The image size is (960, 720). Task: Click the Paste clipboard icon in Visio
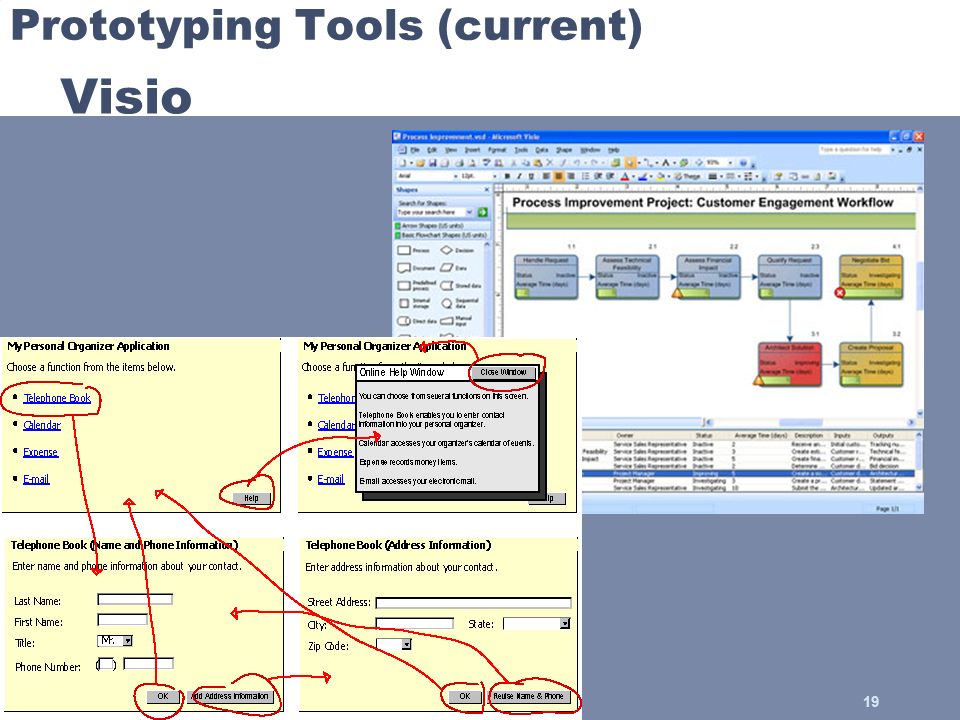[538, 163]
